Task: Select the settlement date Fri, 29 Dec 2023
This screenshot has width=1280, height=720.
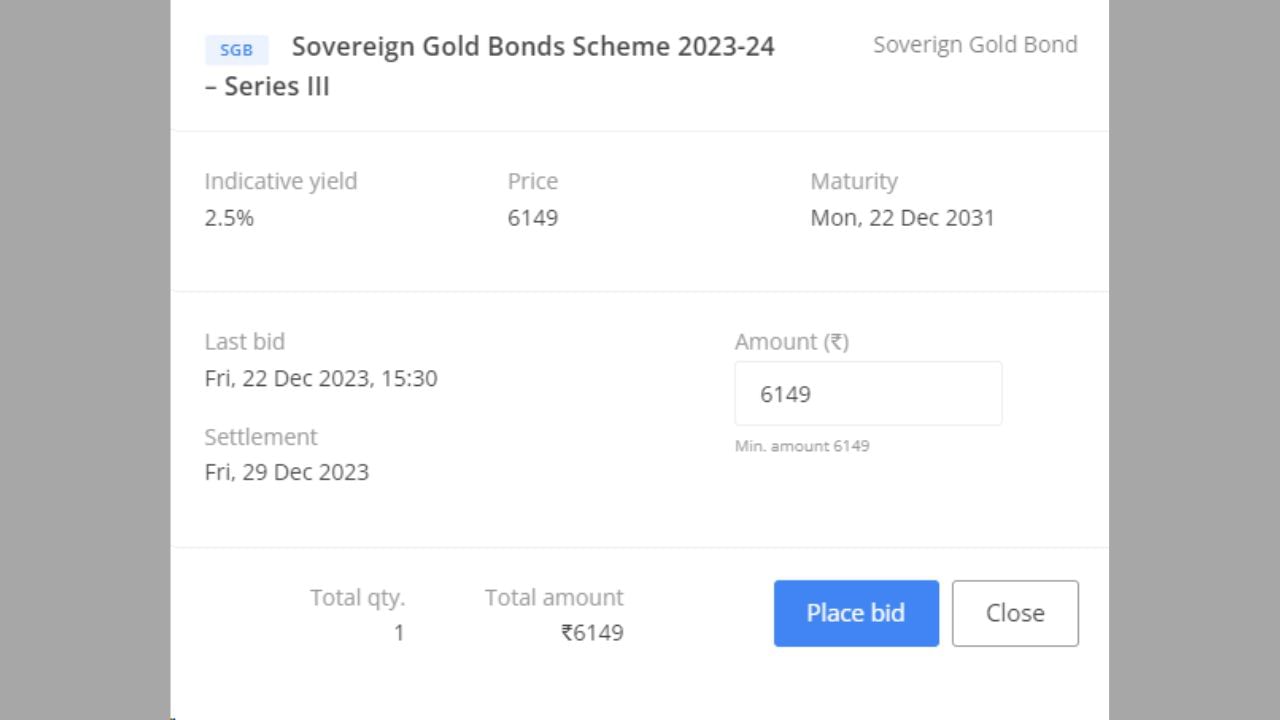Action: pos(287,472)
